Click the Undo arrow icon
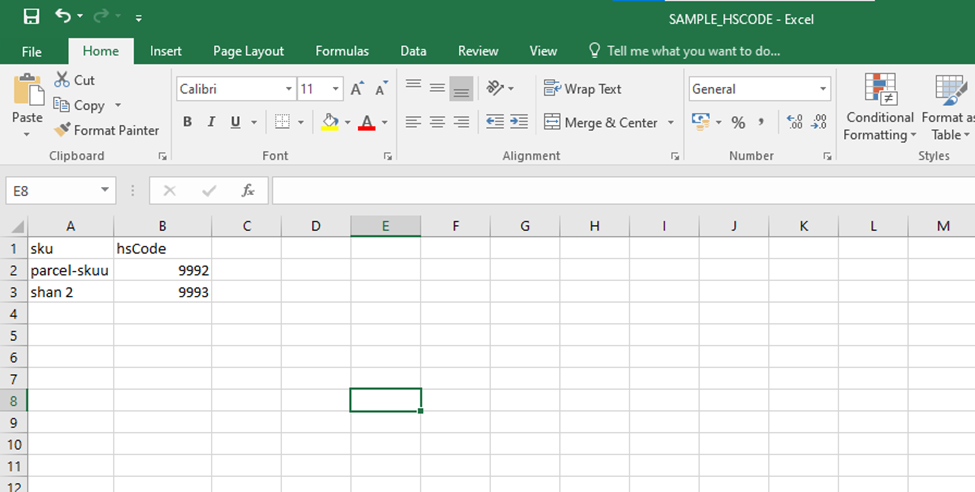This screenshot has height=492, width=975. click(64, 17)
